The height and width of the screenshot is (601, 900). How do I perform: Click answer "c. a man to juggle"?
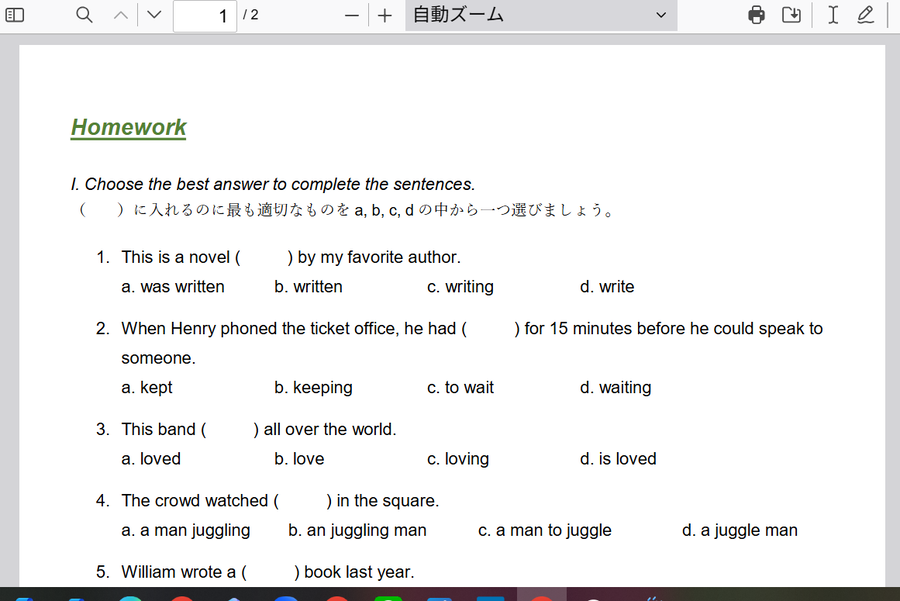pyautogui.click(x=544, y=530)
